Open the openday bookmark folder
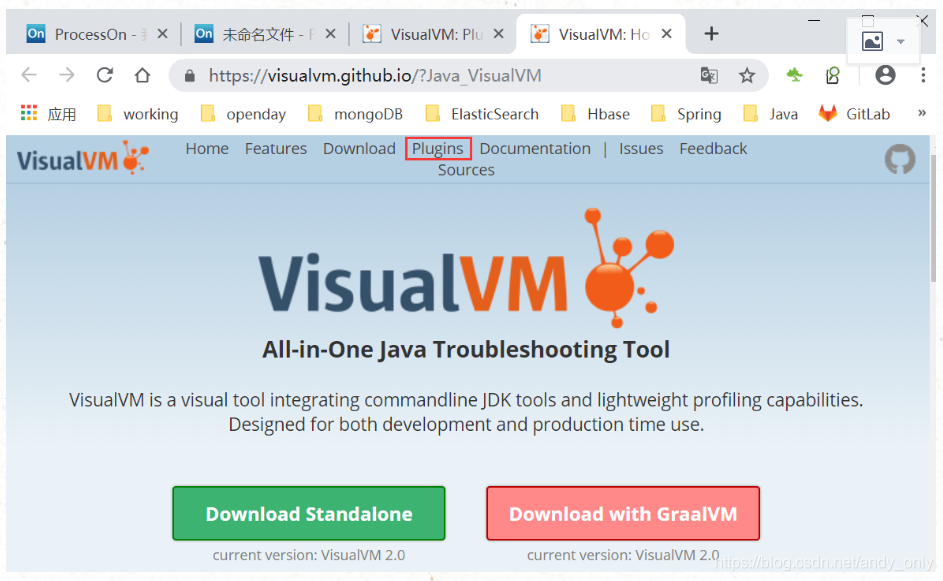Screen dimensions: 943x581 point(243,114)
